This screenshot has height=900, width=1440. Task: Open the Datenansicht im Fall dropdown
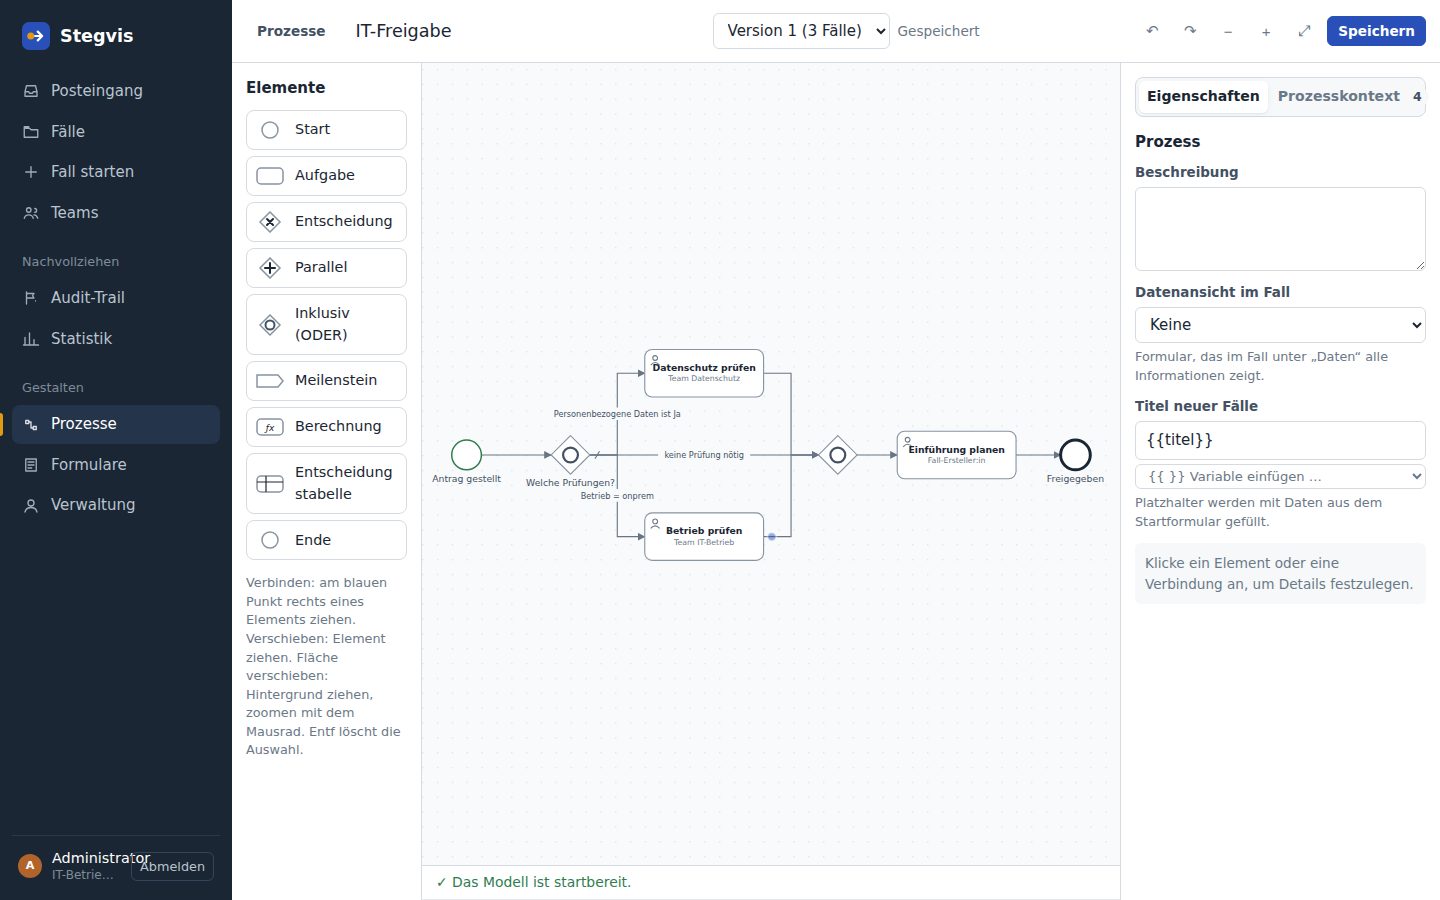point(1280,325)
